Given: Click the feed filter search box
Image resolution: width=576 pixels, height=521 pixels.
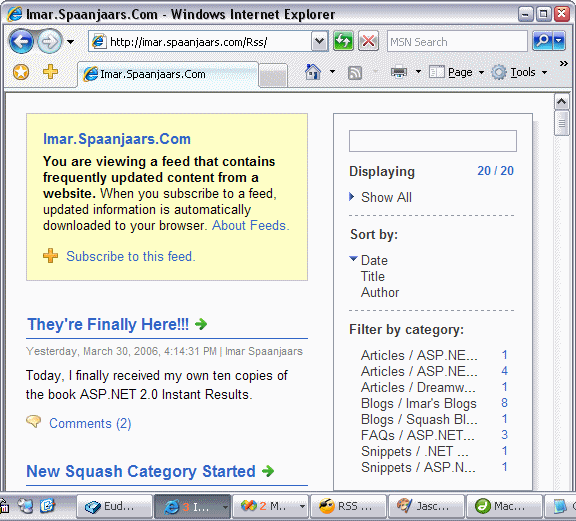Looking at the screenshot, I should (433, 141).
